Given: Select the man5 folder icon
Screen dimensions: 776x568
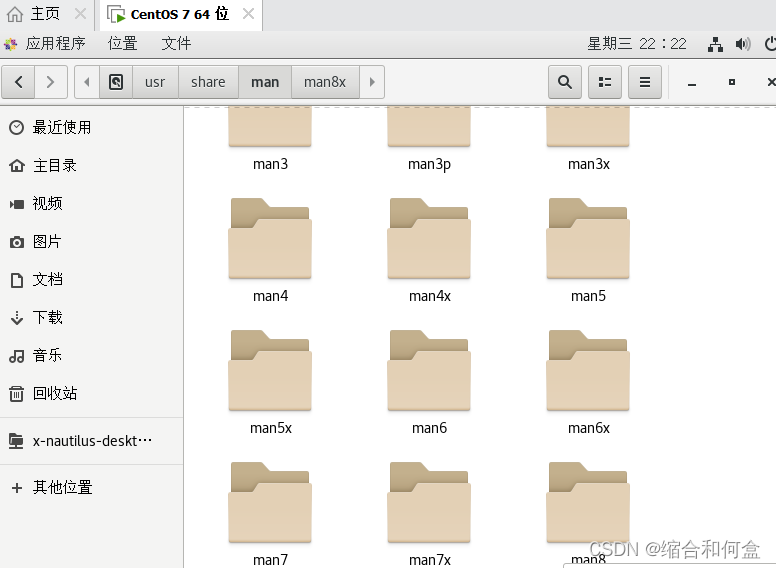Looking at the screenshot, I should click(x=588, y=238).
